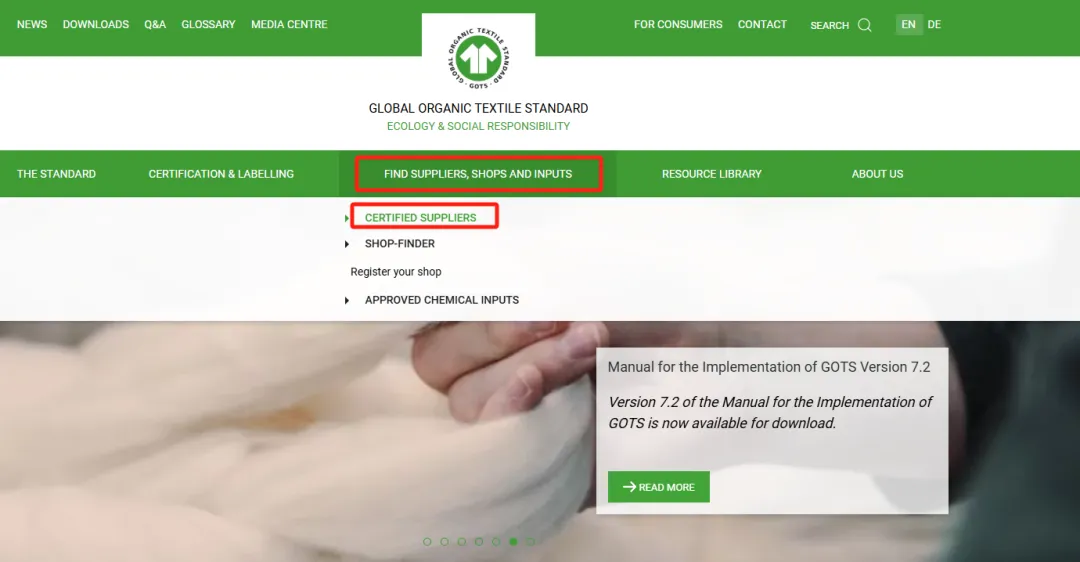Go to first carousel slide dot
The image size is (1080, 562).
point(427,542)
